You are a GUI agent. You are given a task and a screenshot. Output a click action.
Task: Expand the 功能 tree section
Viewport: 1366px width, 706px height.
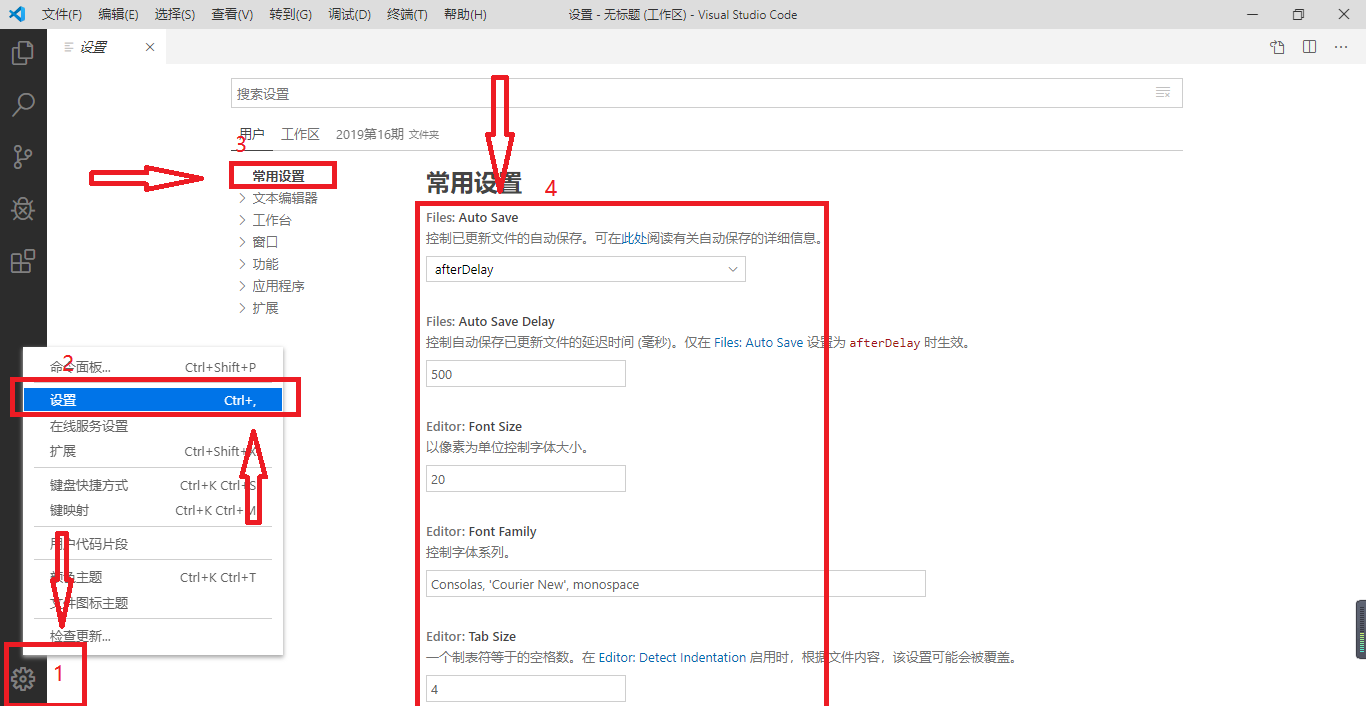point(258,264)
